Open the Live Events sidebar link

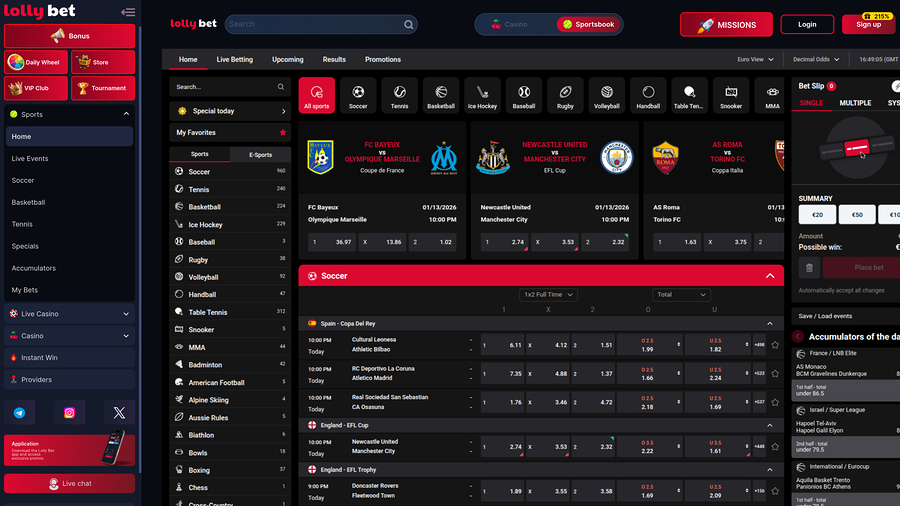click(x=30, y=158)
